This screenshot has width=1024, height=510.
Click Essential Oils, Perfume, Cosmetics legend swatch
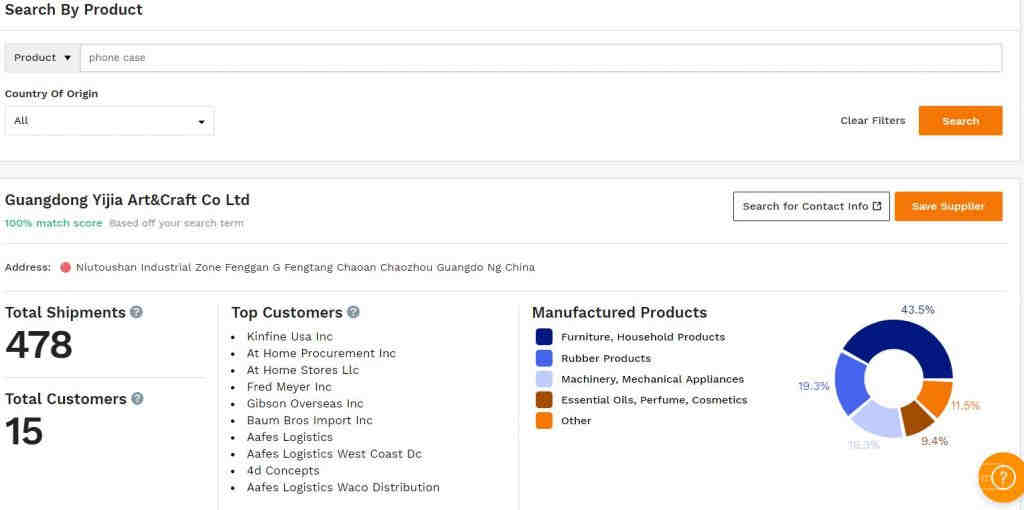(x=544, y=400)
